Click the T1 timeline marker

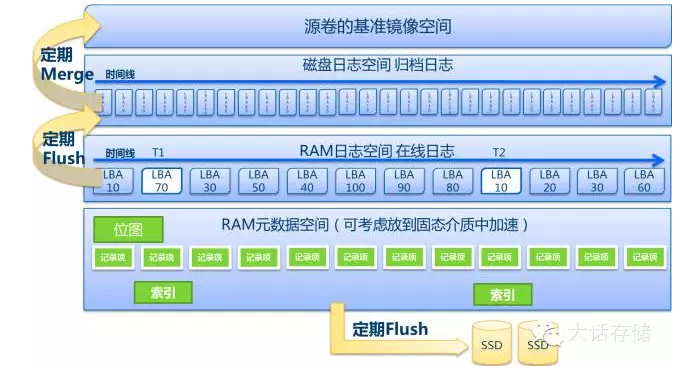pyautogui.click(x=158, y=152)
